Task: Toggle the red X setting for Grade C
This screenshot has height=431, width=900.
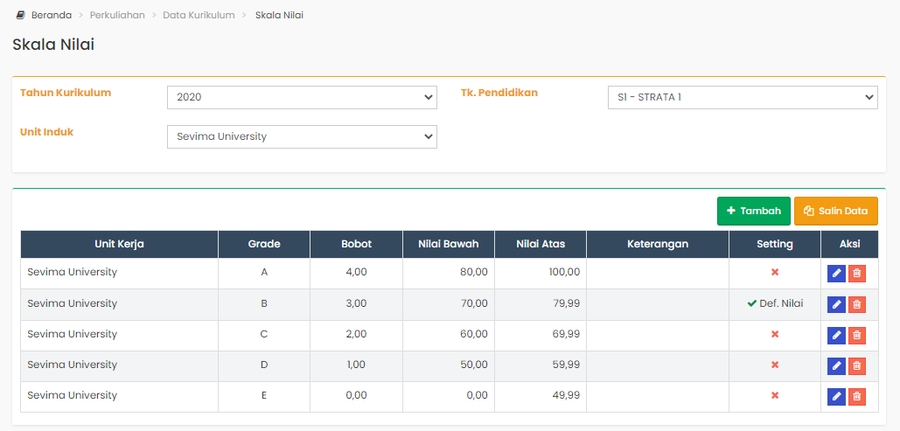Action: coord(774,335)
